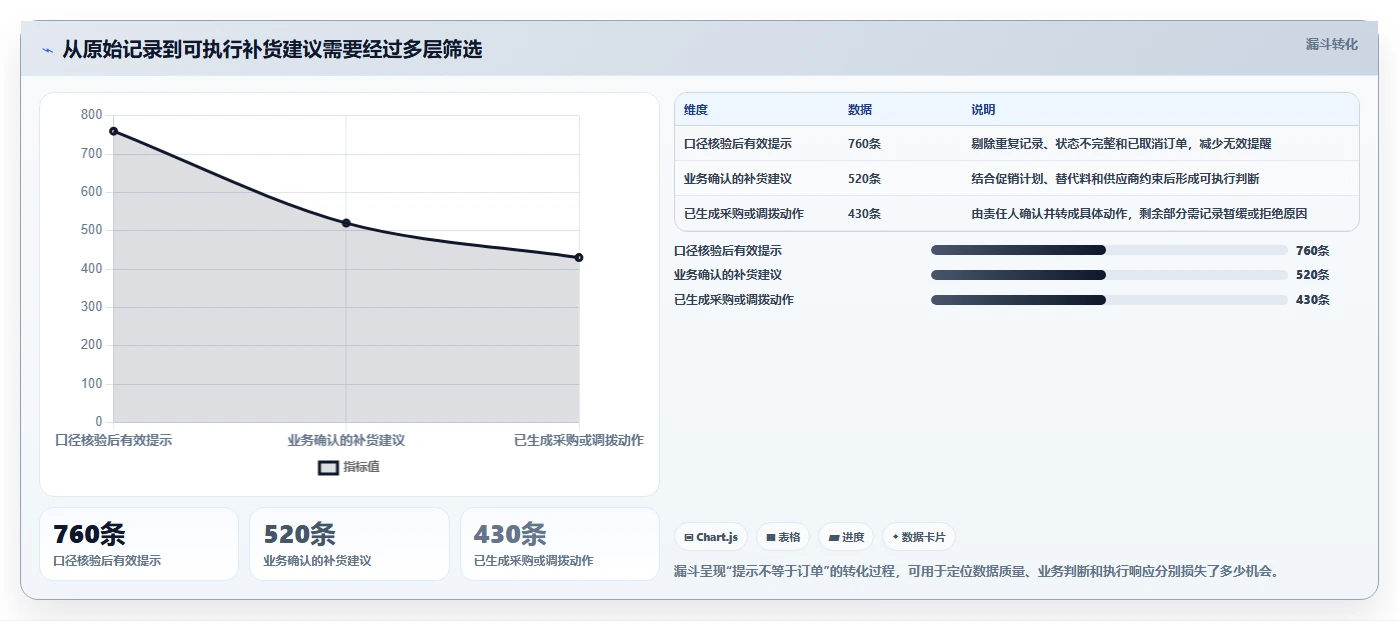Click progress label 业务确认的补货建议
This screenshot has width=1399, height=621.
(x=728, y=275)
